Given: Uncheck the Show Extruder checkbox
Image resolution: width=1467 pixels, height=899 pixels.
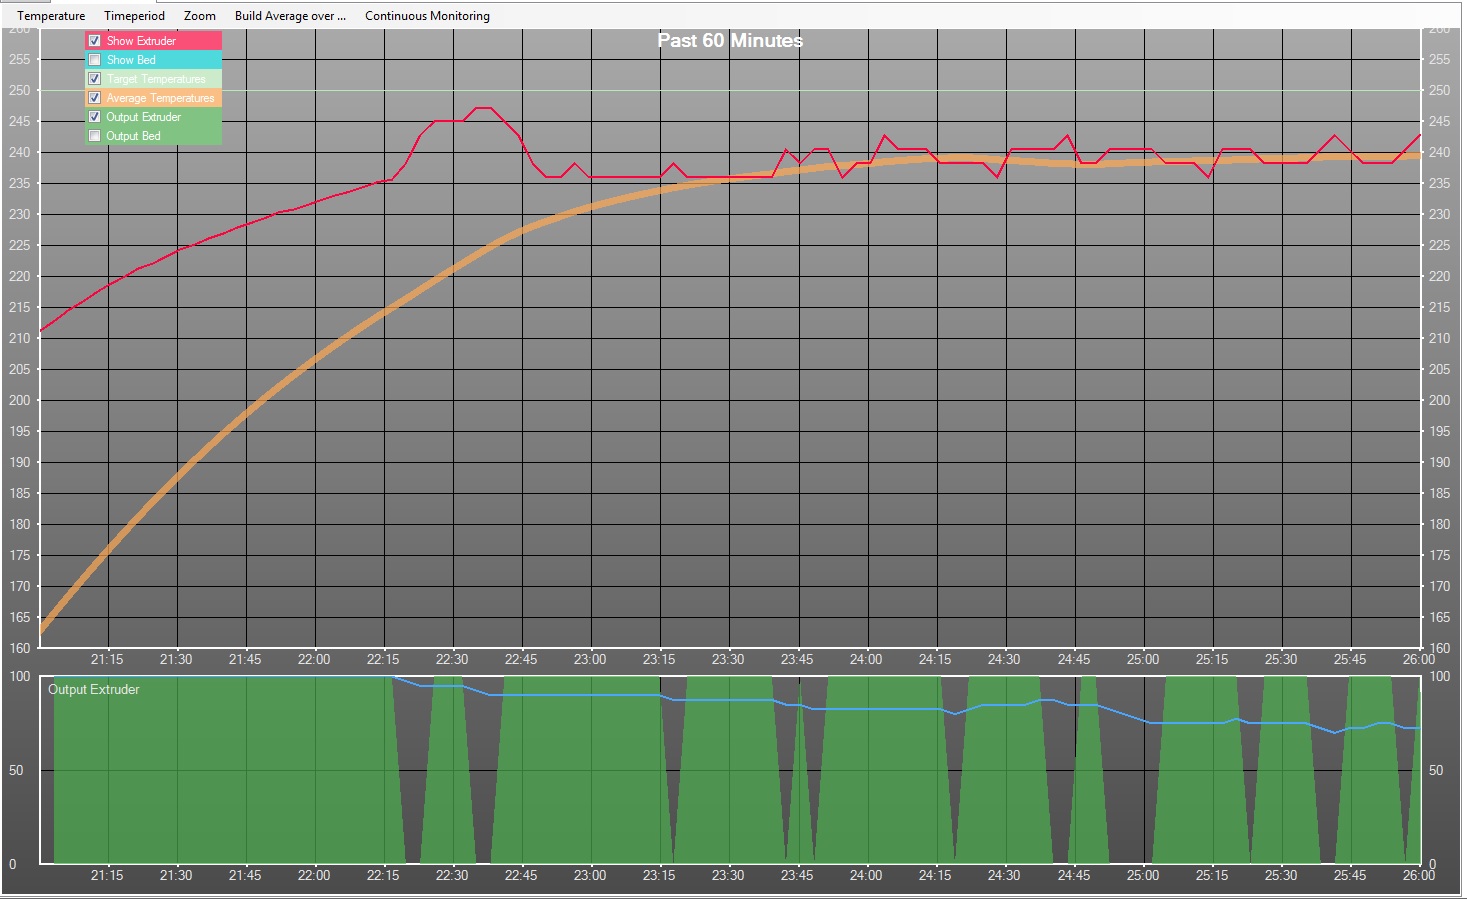Looking at the screenshot, I should point(95,41).
